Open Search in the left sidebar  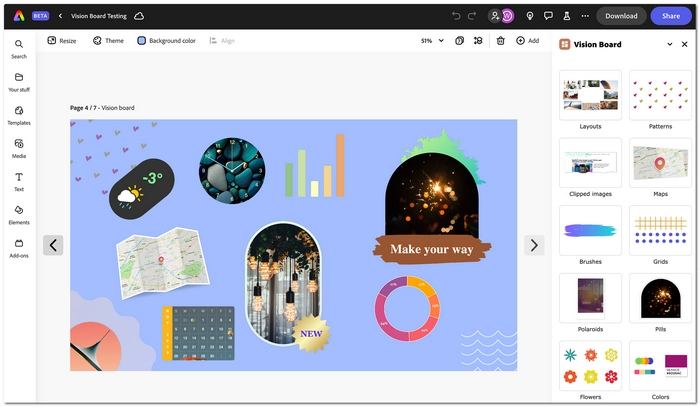(x=19, y=49)
